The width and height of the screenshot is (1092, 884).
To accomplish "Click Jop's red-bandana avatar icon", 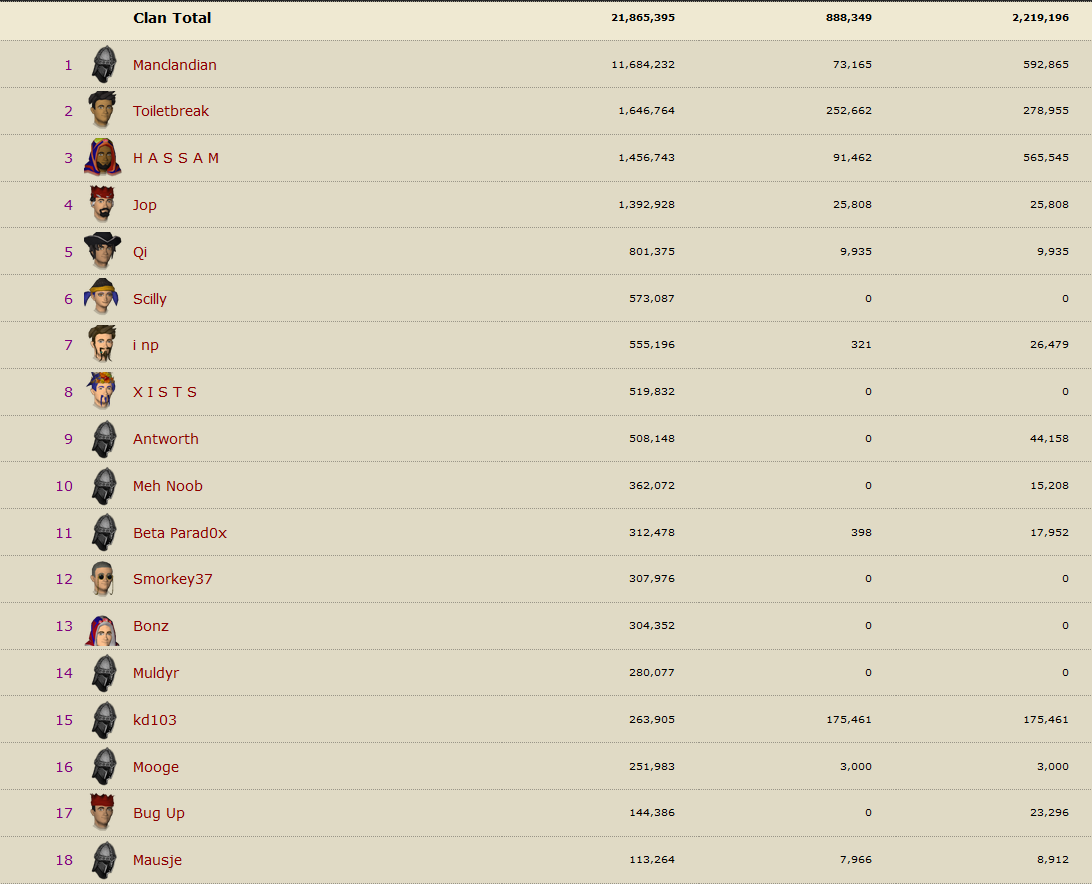I will [102, 205].
